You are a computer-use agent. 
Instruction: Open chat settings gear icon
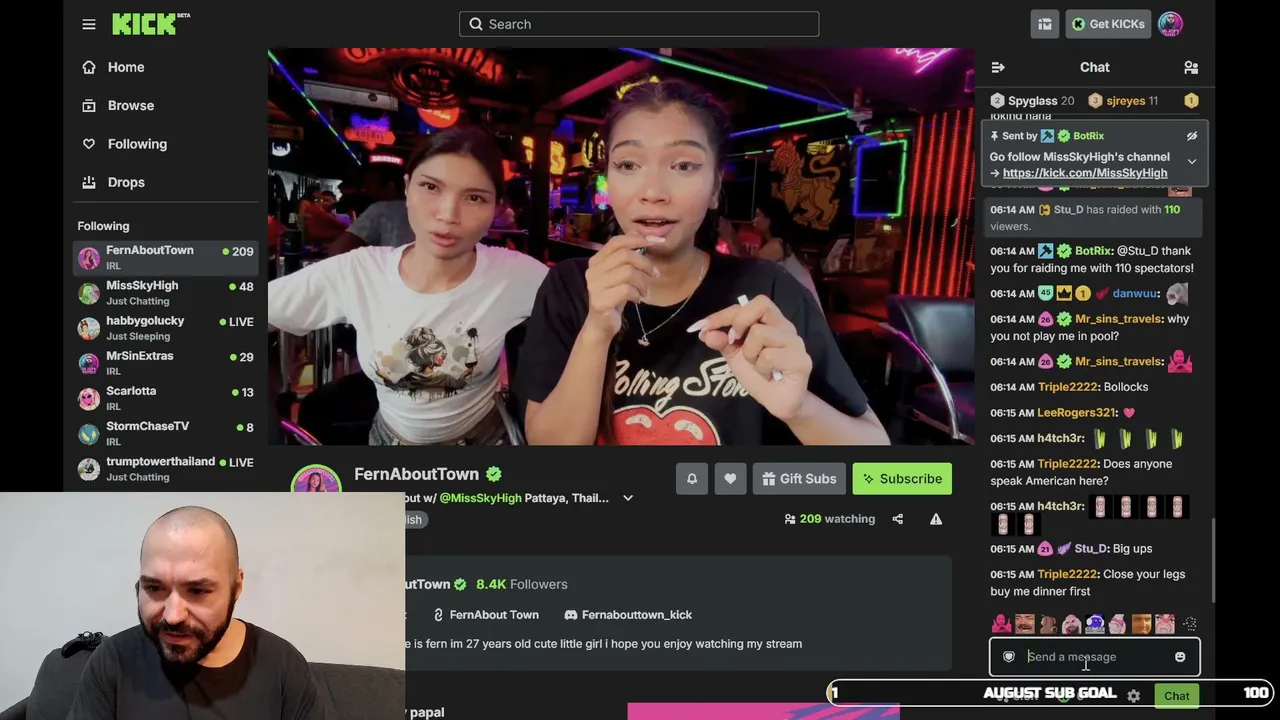(x=1133, y=696)
